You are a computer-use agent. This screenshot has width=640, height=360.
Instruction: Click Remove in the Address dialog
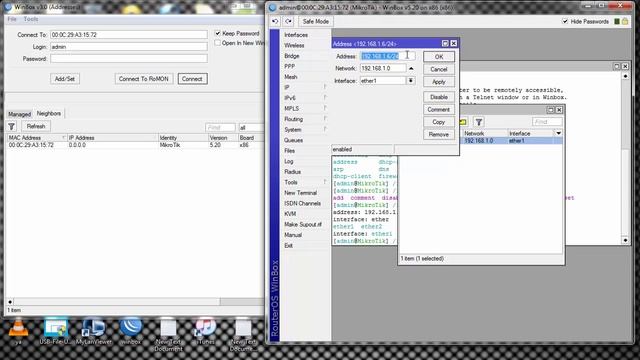[x=439, y=134]
